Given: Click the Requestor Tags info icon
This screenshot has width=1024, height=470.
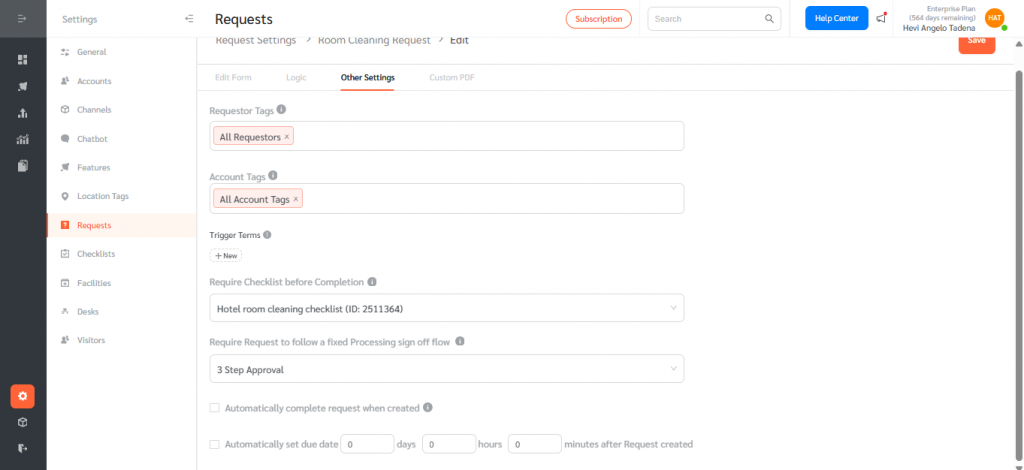Looking at the screenshot, I should [281, 110].
